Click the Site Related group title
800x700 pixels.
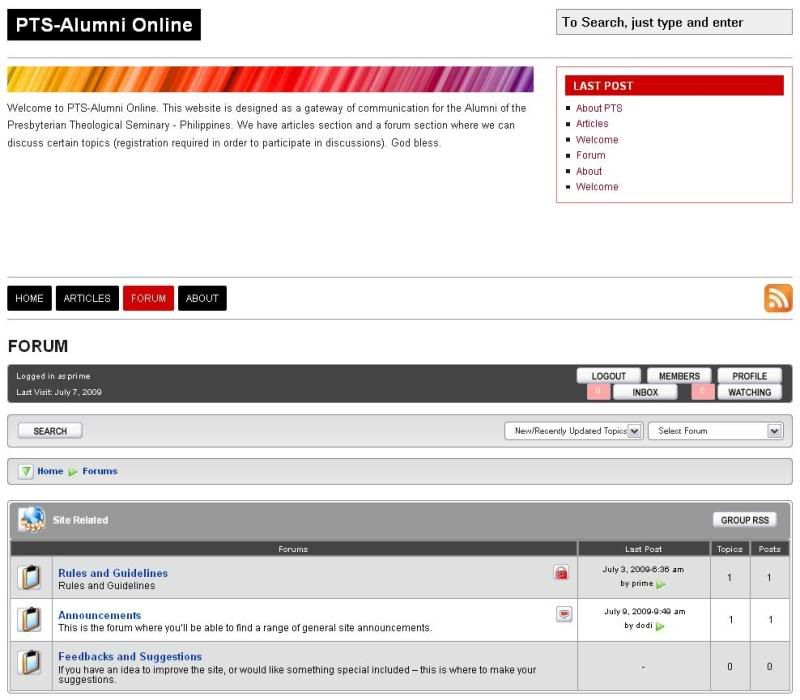pyautogui.click(x=80, y=520)
